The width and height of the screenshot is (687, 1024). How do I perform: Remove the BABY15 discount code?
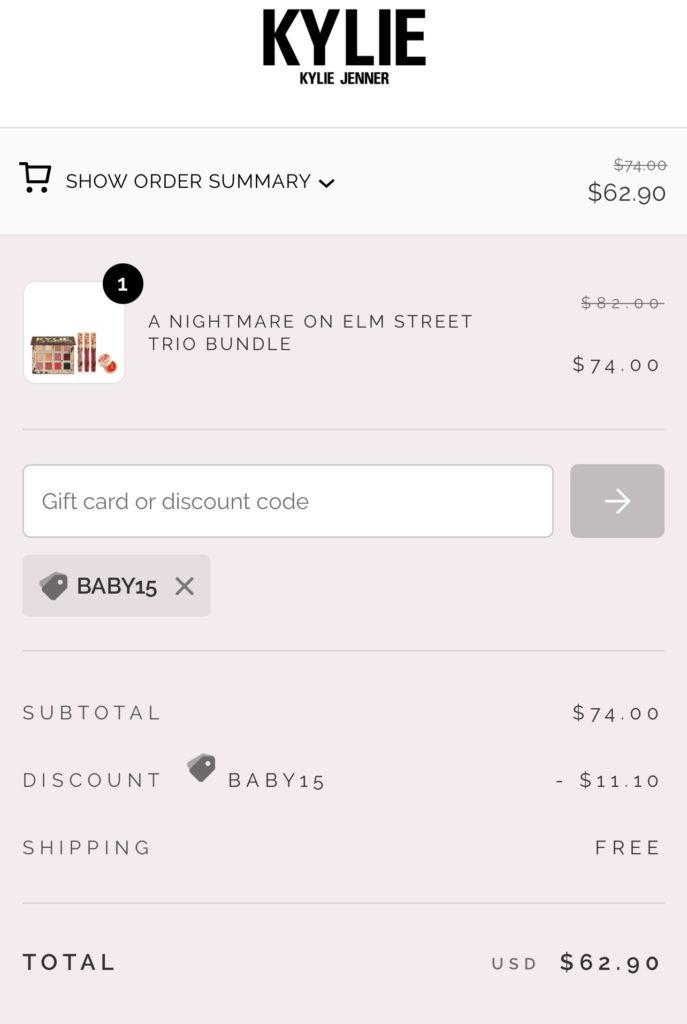(x=184, y=586)
